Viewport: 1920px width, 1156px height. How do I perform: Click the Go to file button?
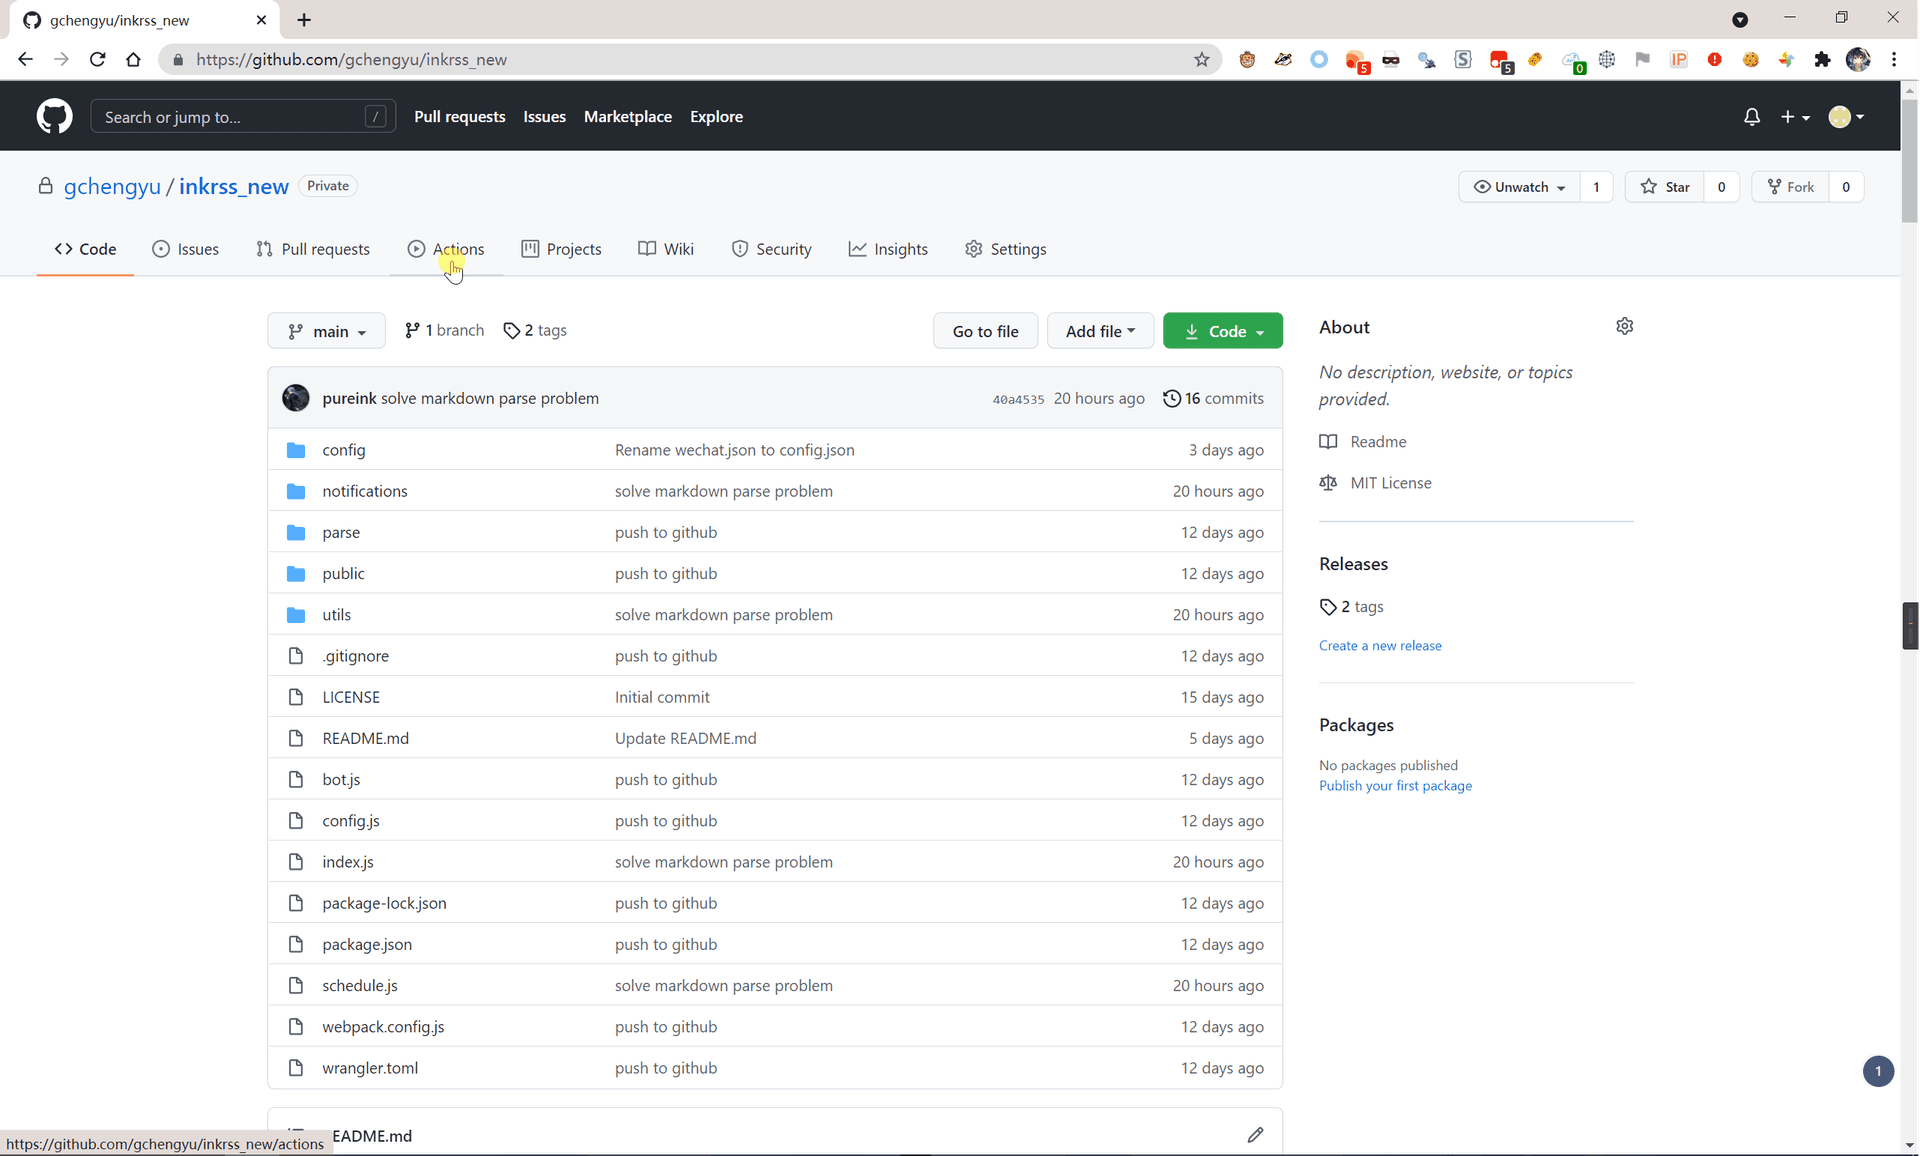pyautogui.click(x=985, y=331)
